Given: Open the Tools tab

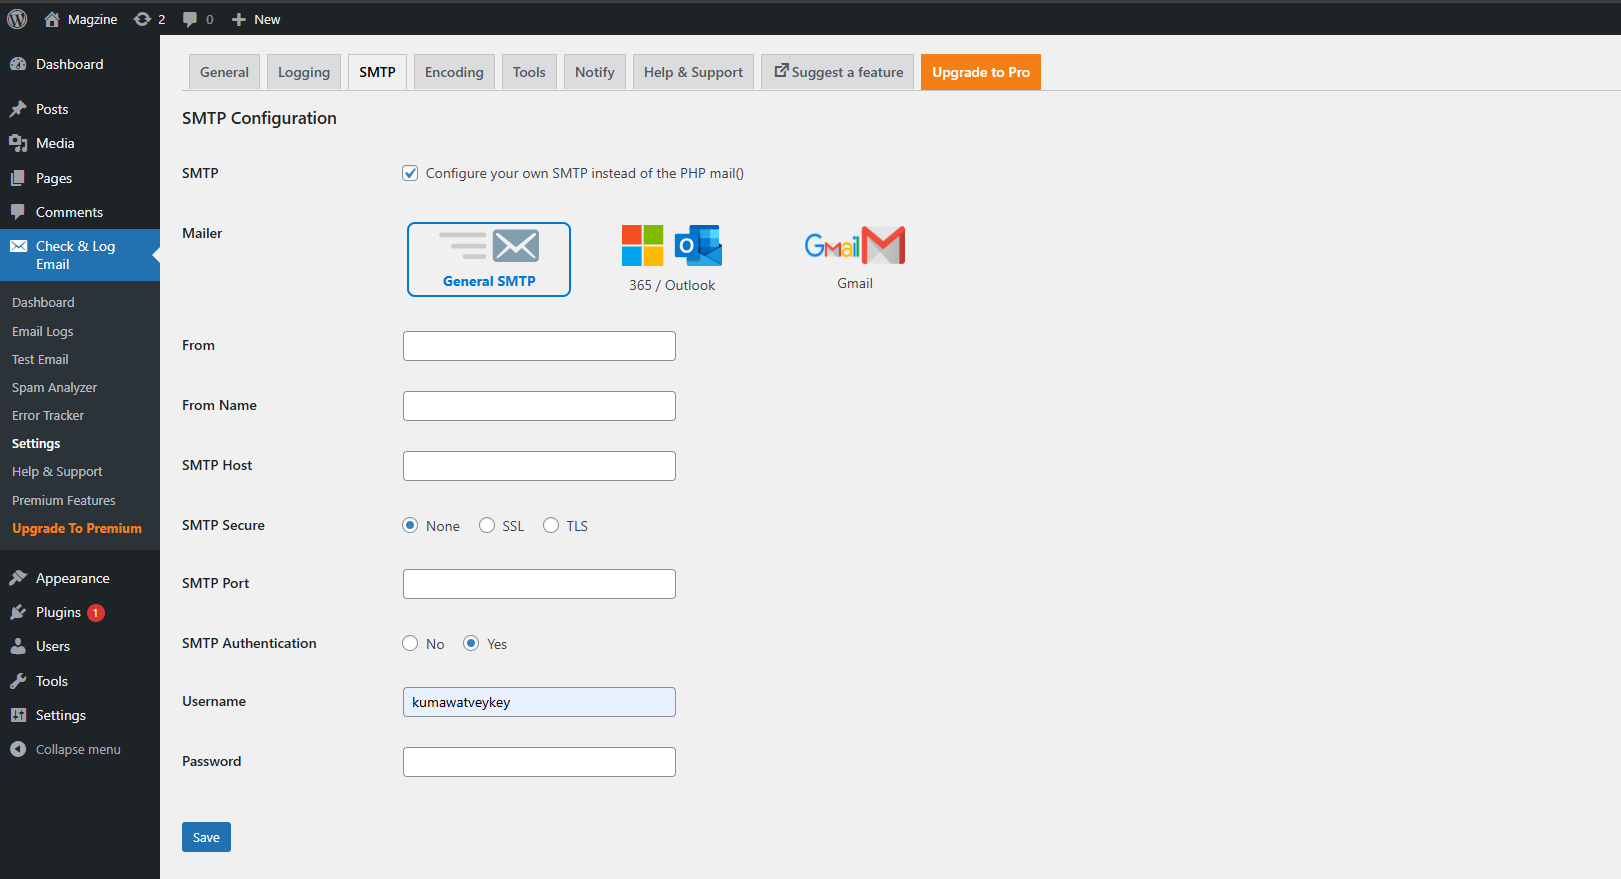Looking at the screenshot, I should 529,72.
